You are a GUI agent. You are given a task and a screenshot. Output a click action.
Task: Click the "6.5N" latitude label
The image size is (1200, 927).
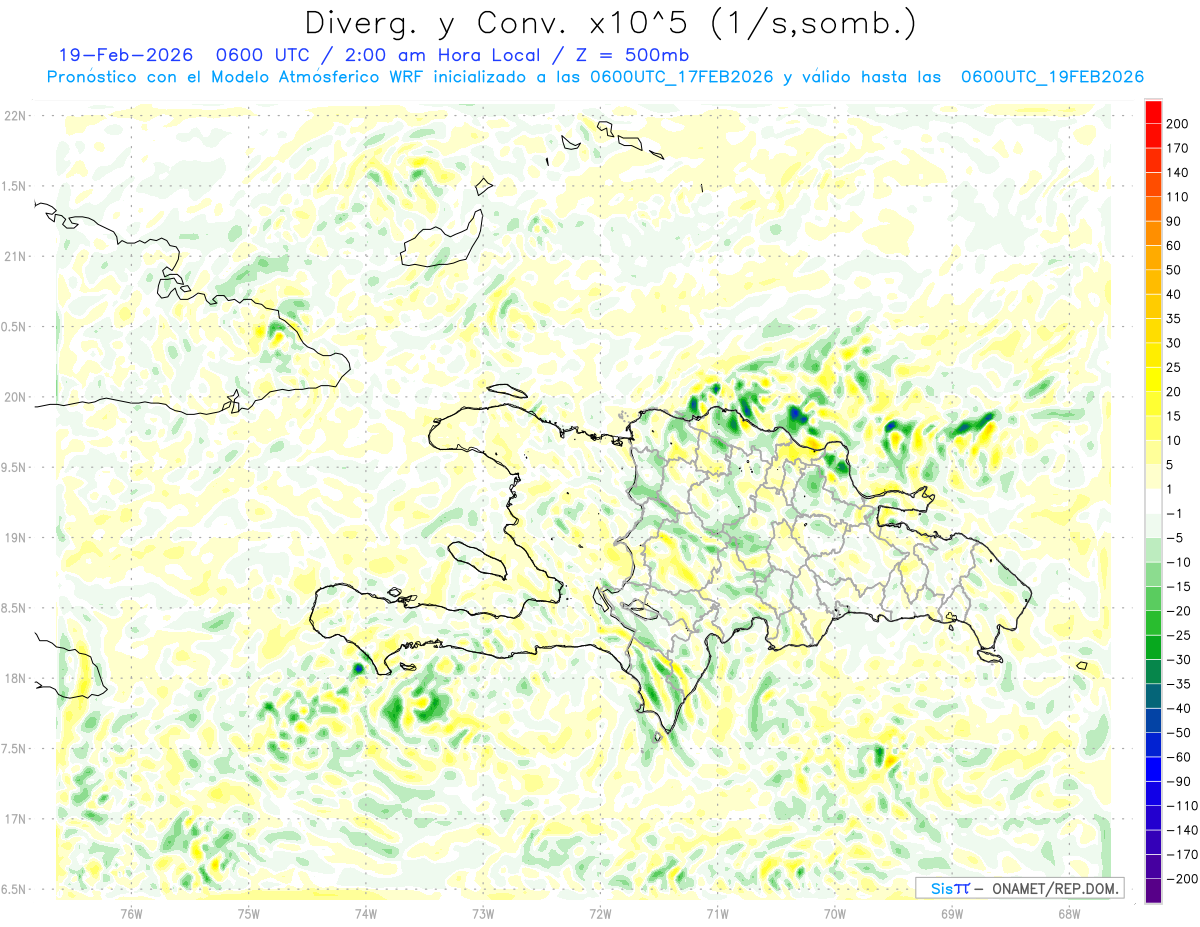click(x=14, y=889)
